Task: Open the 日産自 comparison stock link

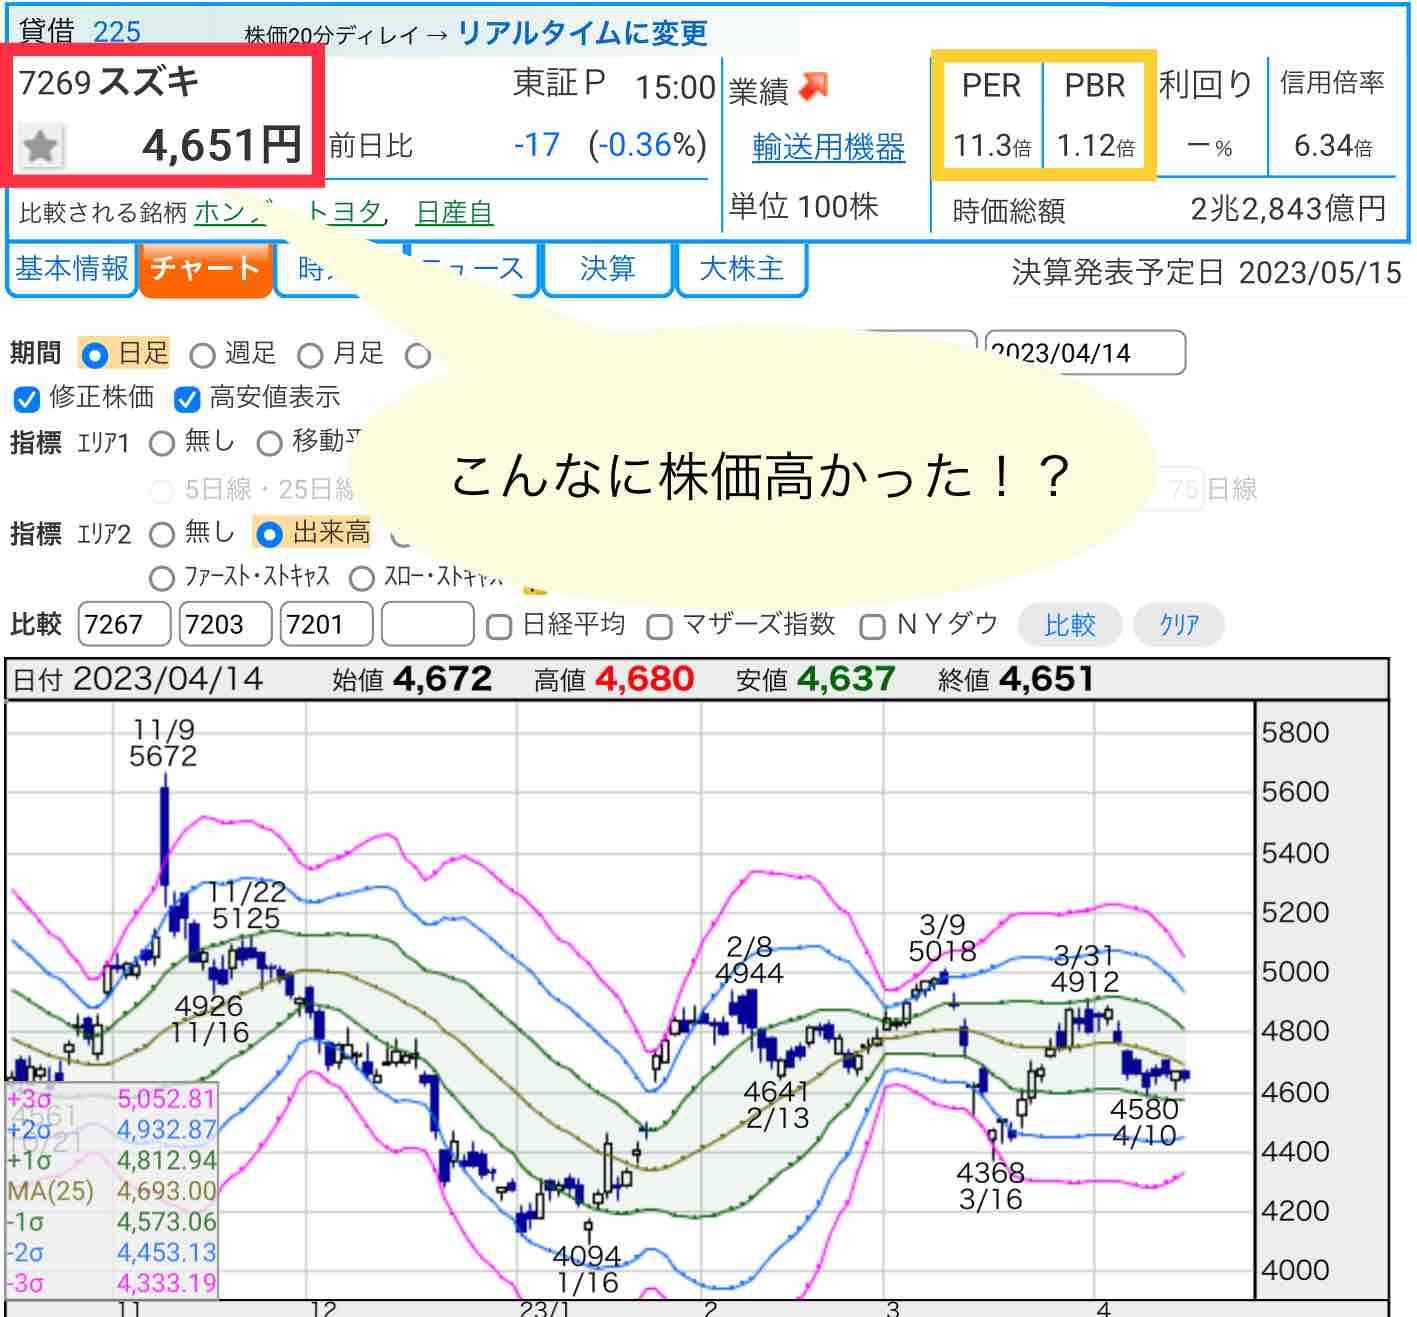Action: tap(454, 212)
